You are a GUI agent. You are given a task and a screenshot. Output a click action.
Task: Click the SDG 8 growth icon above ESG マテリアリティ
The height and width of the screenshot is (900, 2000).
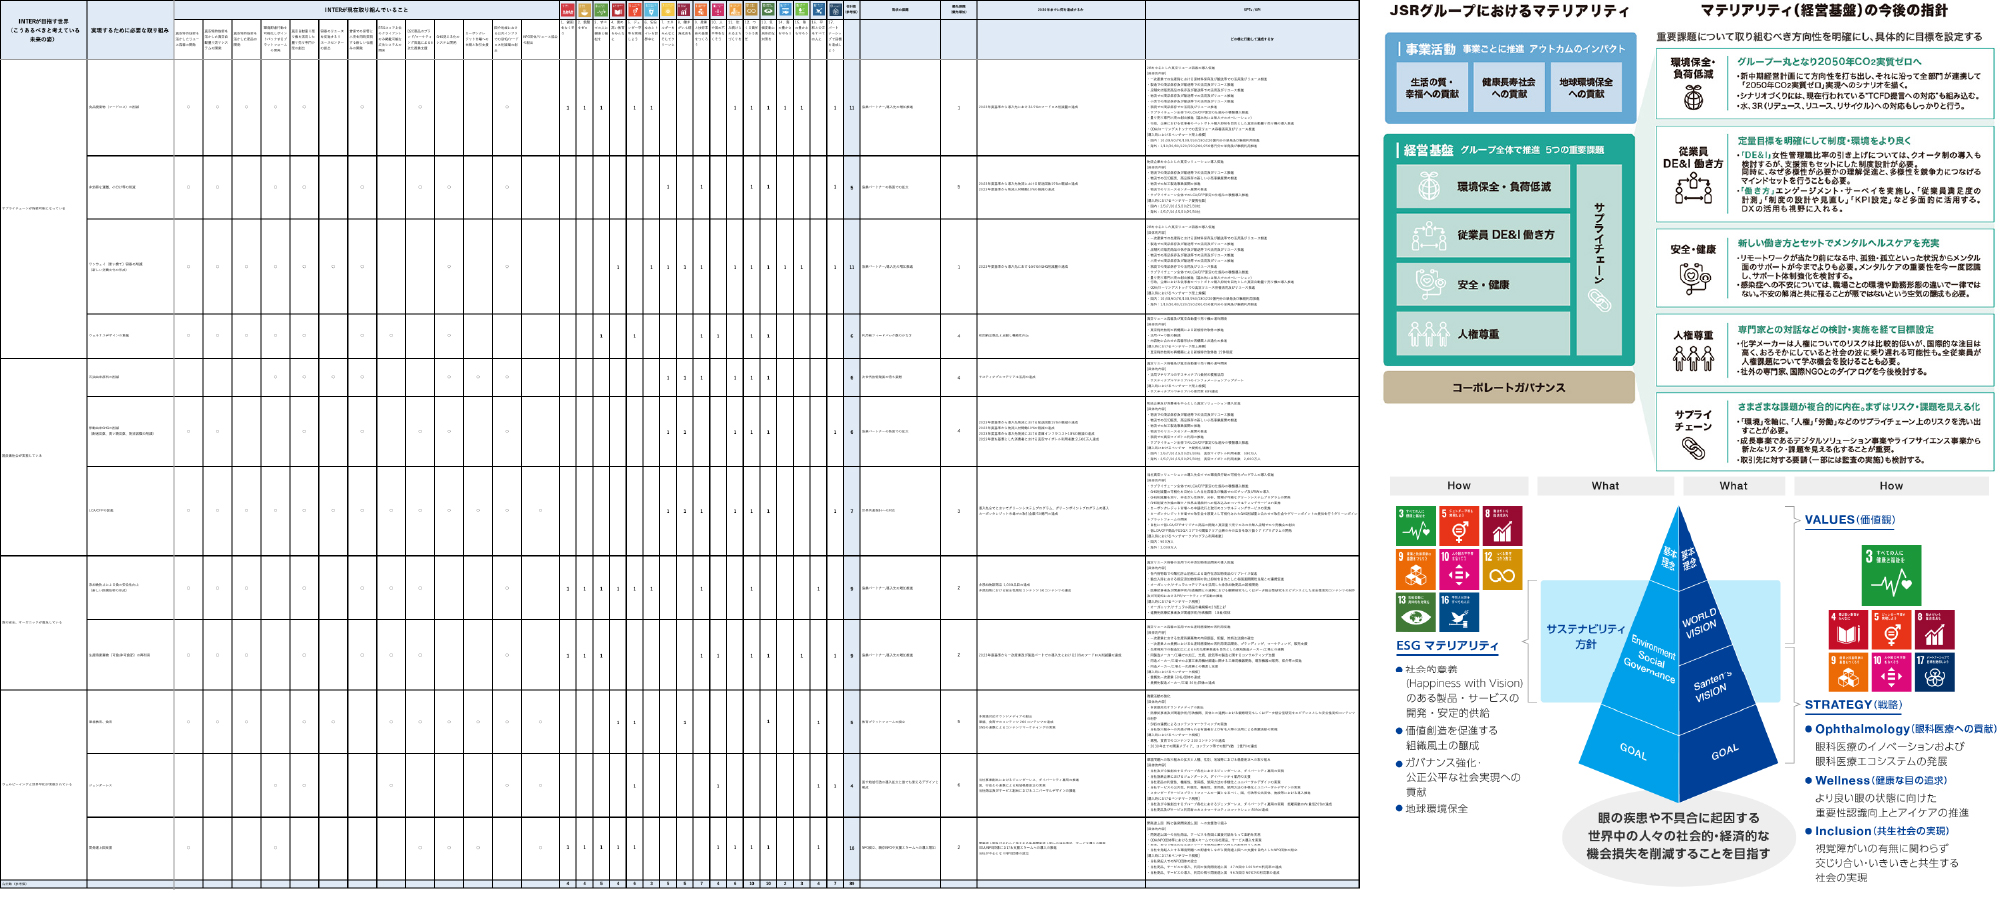[x=1502, y=525]
